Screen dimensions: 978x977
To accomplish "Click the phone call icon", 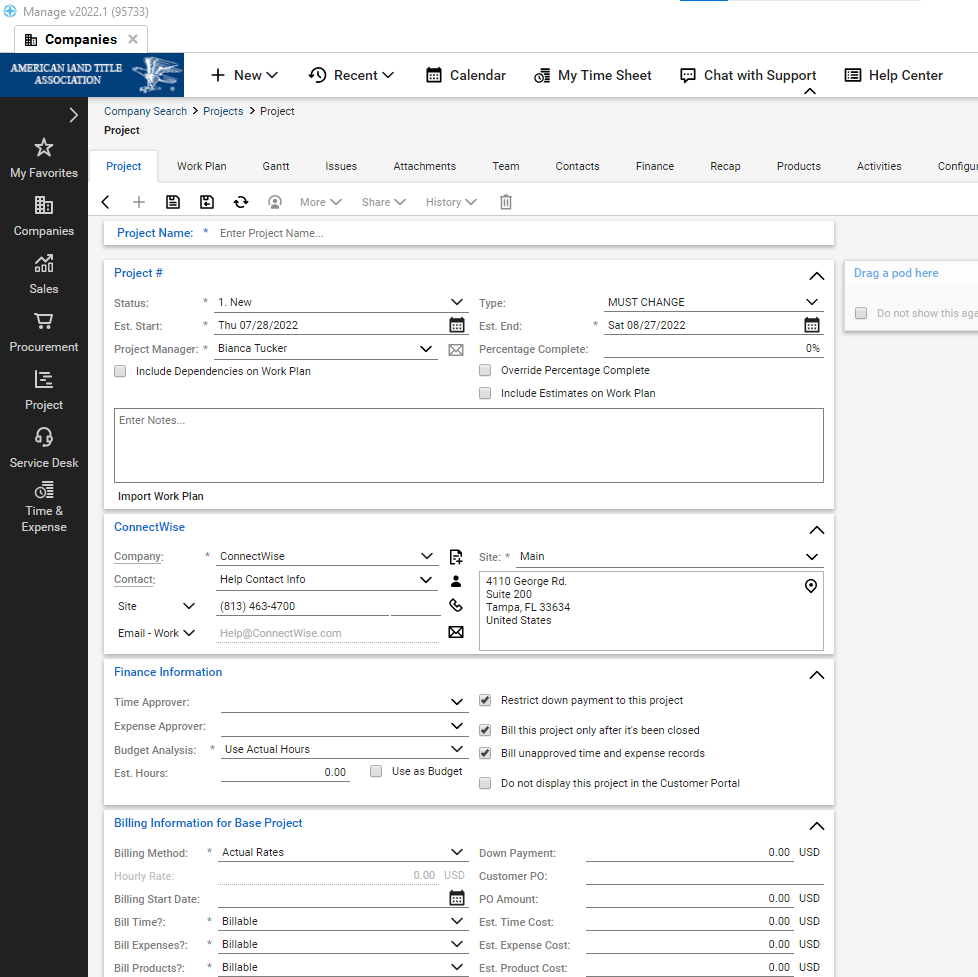I will [x=456, y=605].
